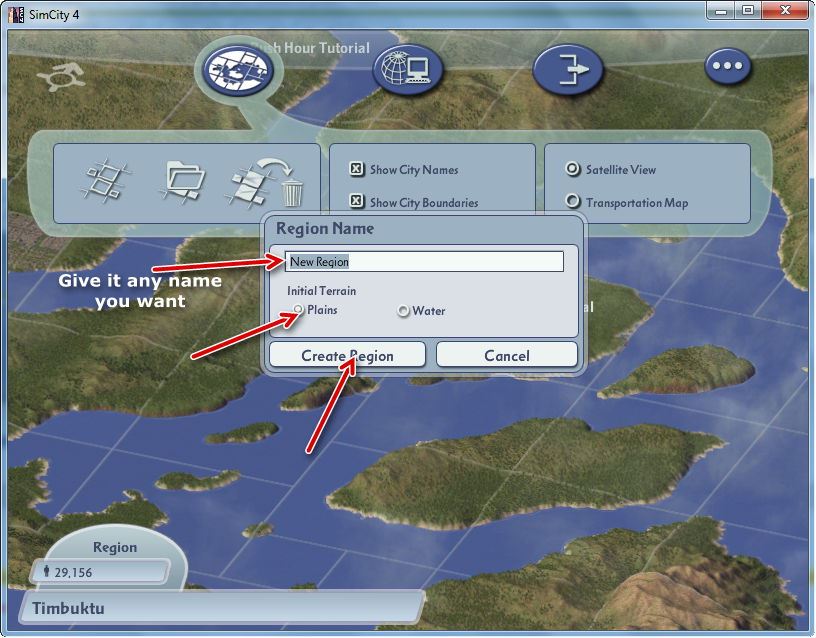
Task: Click the Delete Region trash icon
Action: coord(265,182)
